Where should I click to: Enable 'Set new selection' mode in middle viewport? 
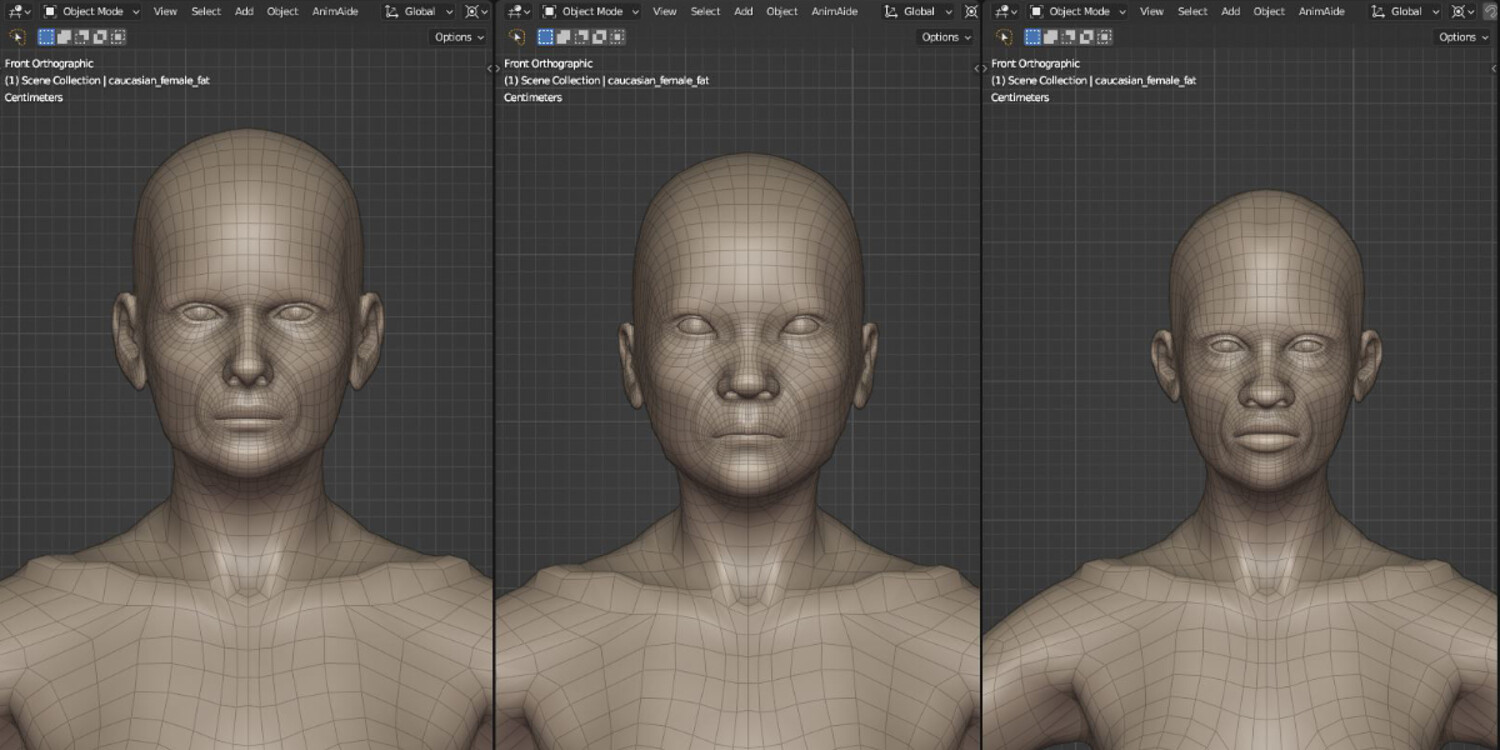pyautogui.click(x=545, y=37)
